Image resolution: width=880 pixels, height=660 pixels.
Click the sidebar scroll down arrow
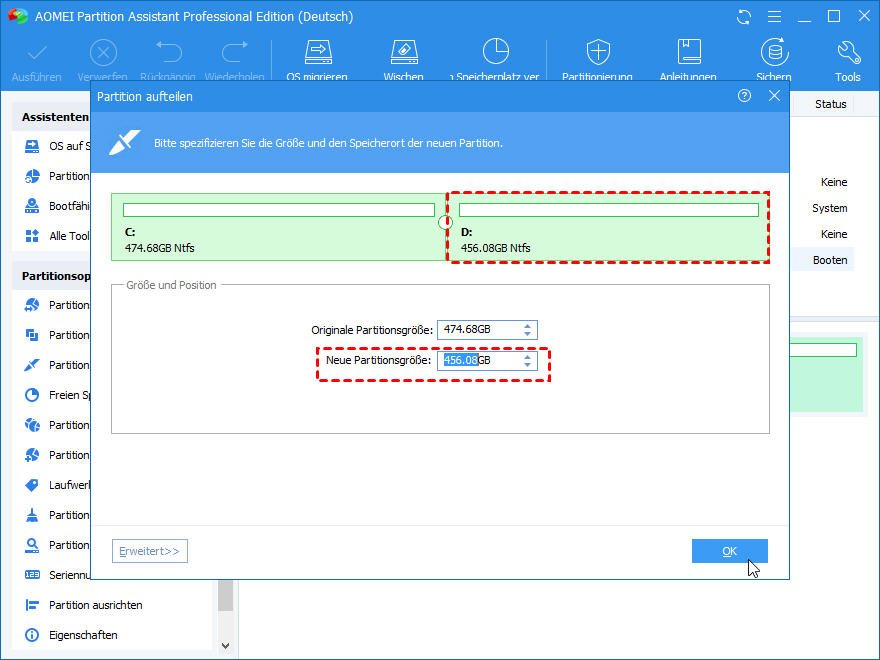coord(226,645)
